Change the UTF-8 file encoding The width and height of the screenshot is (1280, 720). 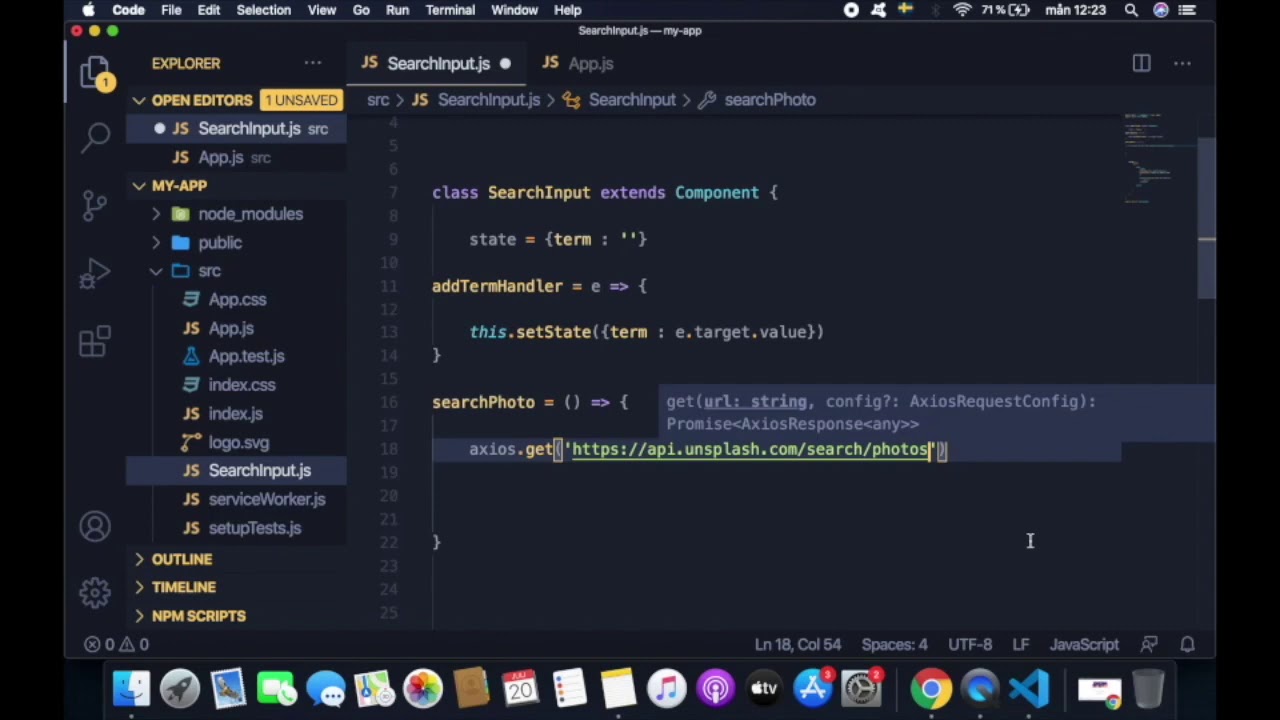970,645
